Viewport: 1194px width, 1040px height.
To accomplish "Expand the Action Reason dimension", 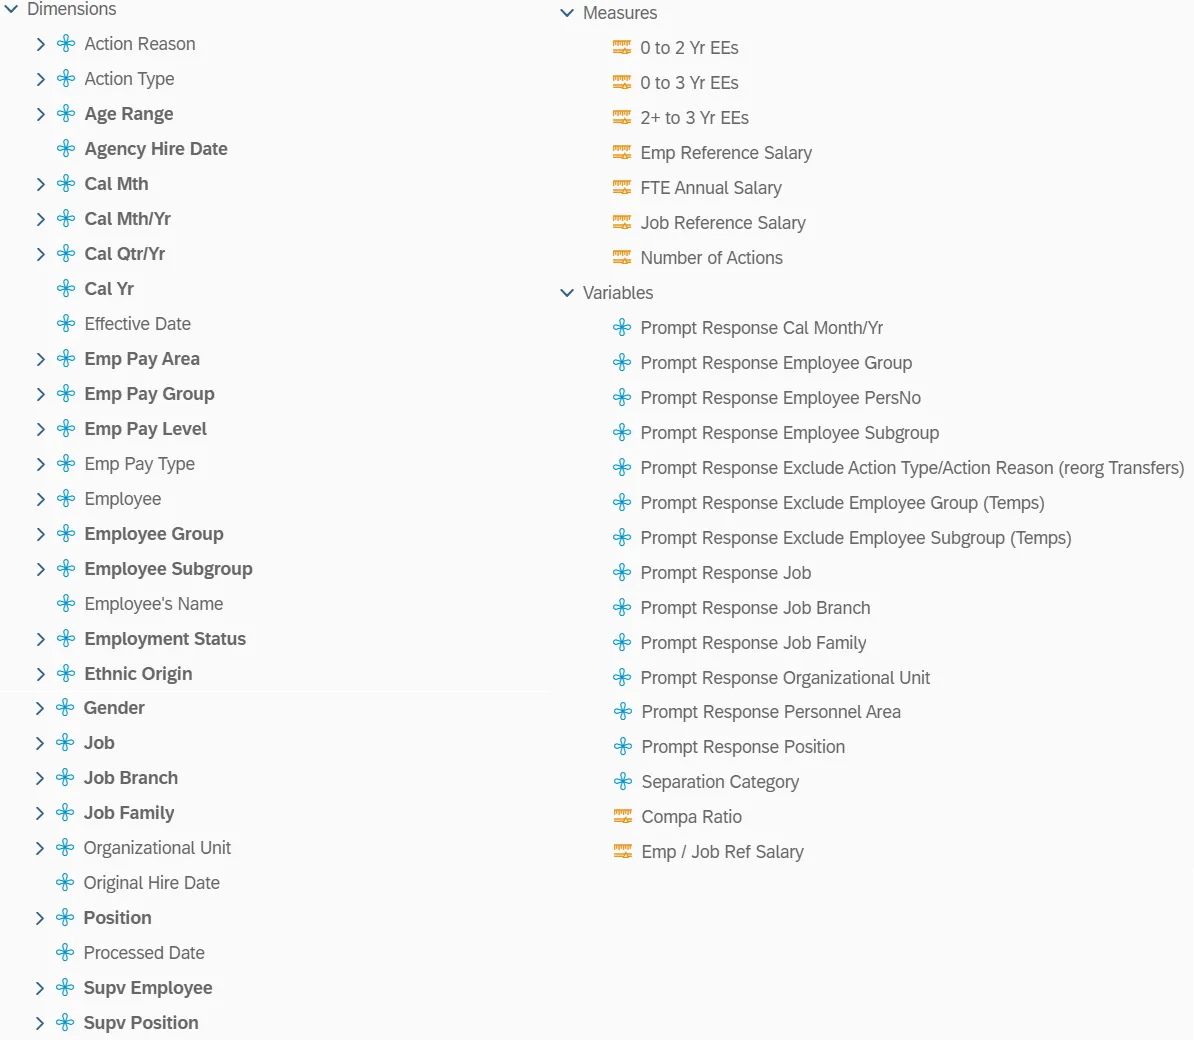I will point(41,44).
